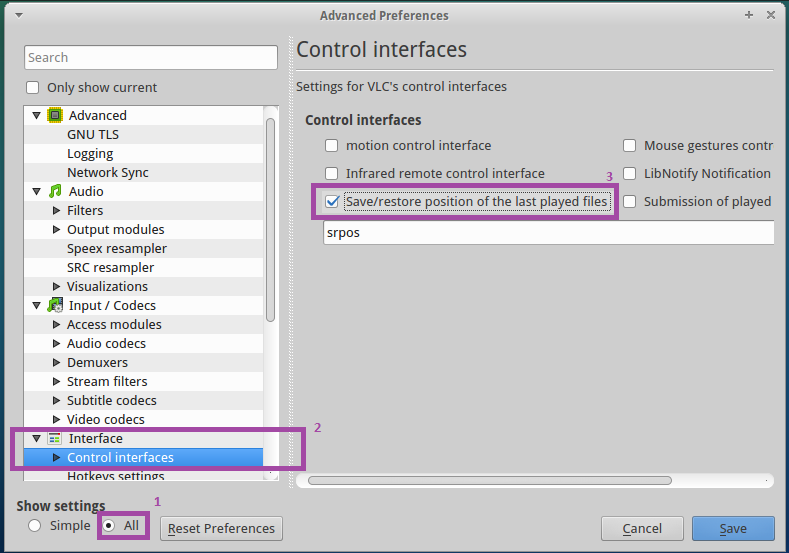Click the Control interfaces tree label

point(120,457)
